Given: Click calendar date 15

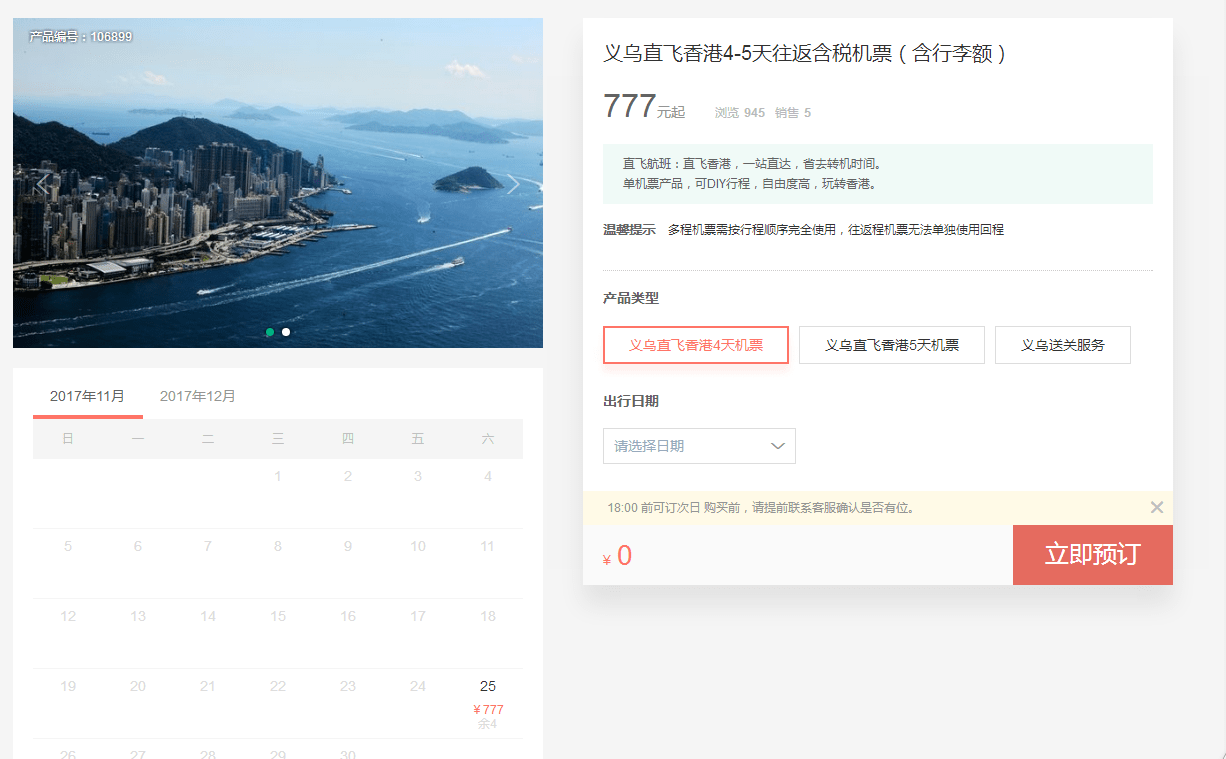Looking at the screenshot, I should pos(278,616).
